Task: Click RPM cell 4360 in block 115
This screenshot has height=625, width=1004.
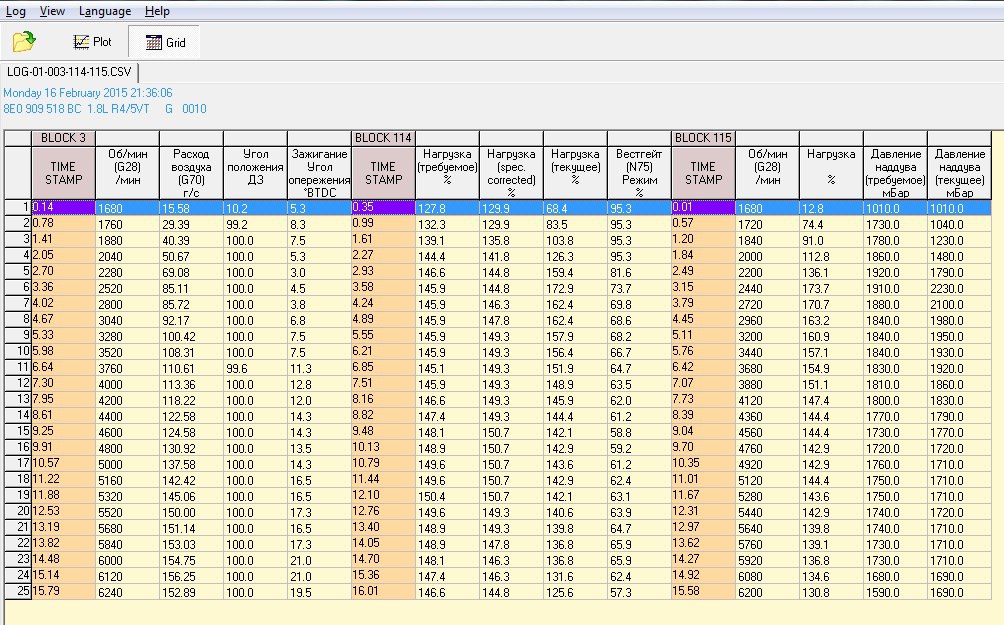Action: (x=767, y=416)
